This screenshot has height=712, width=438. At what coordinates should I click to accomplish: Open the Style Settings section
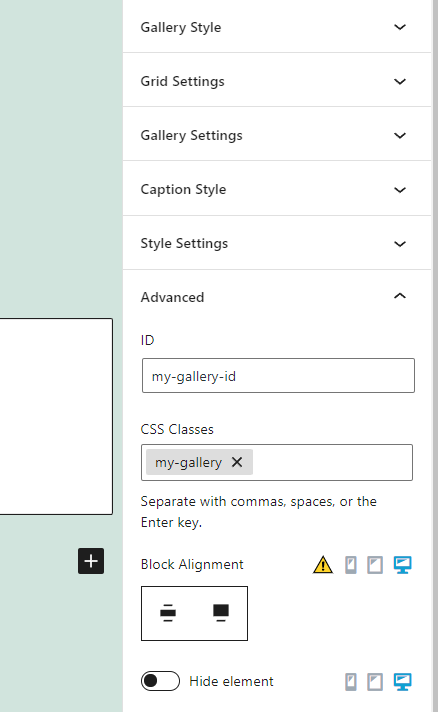(277, 243)
